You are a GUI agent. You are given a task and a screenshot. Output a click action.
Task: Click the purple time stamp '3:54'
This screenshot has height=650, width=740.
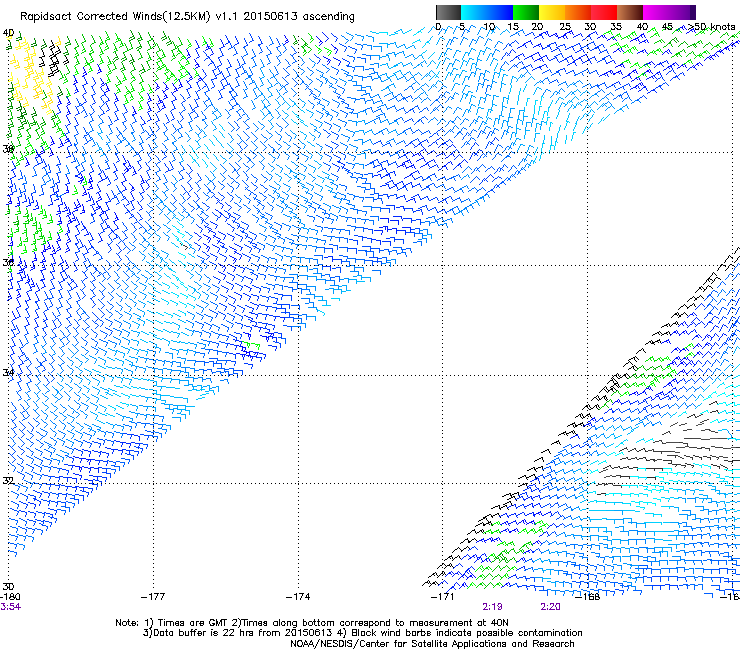tap(10, 607)
